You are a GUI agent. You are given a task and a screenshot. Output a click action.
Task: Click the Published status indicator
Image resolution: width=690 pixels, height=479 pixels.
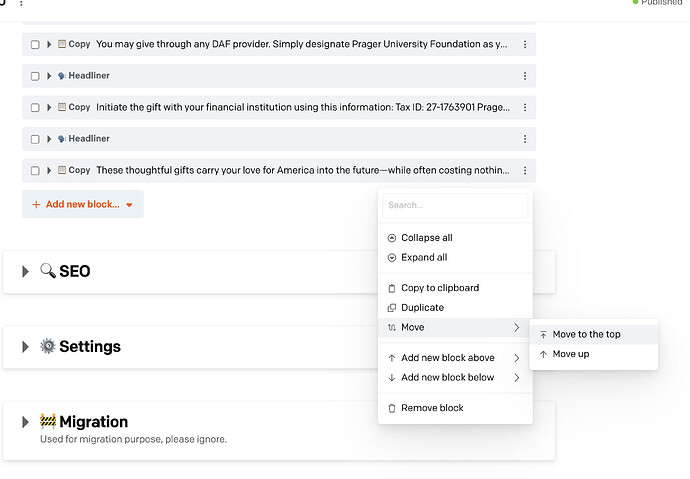coord(657,3)
